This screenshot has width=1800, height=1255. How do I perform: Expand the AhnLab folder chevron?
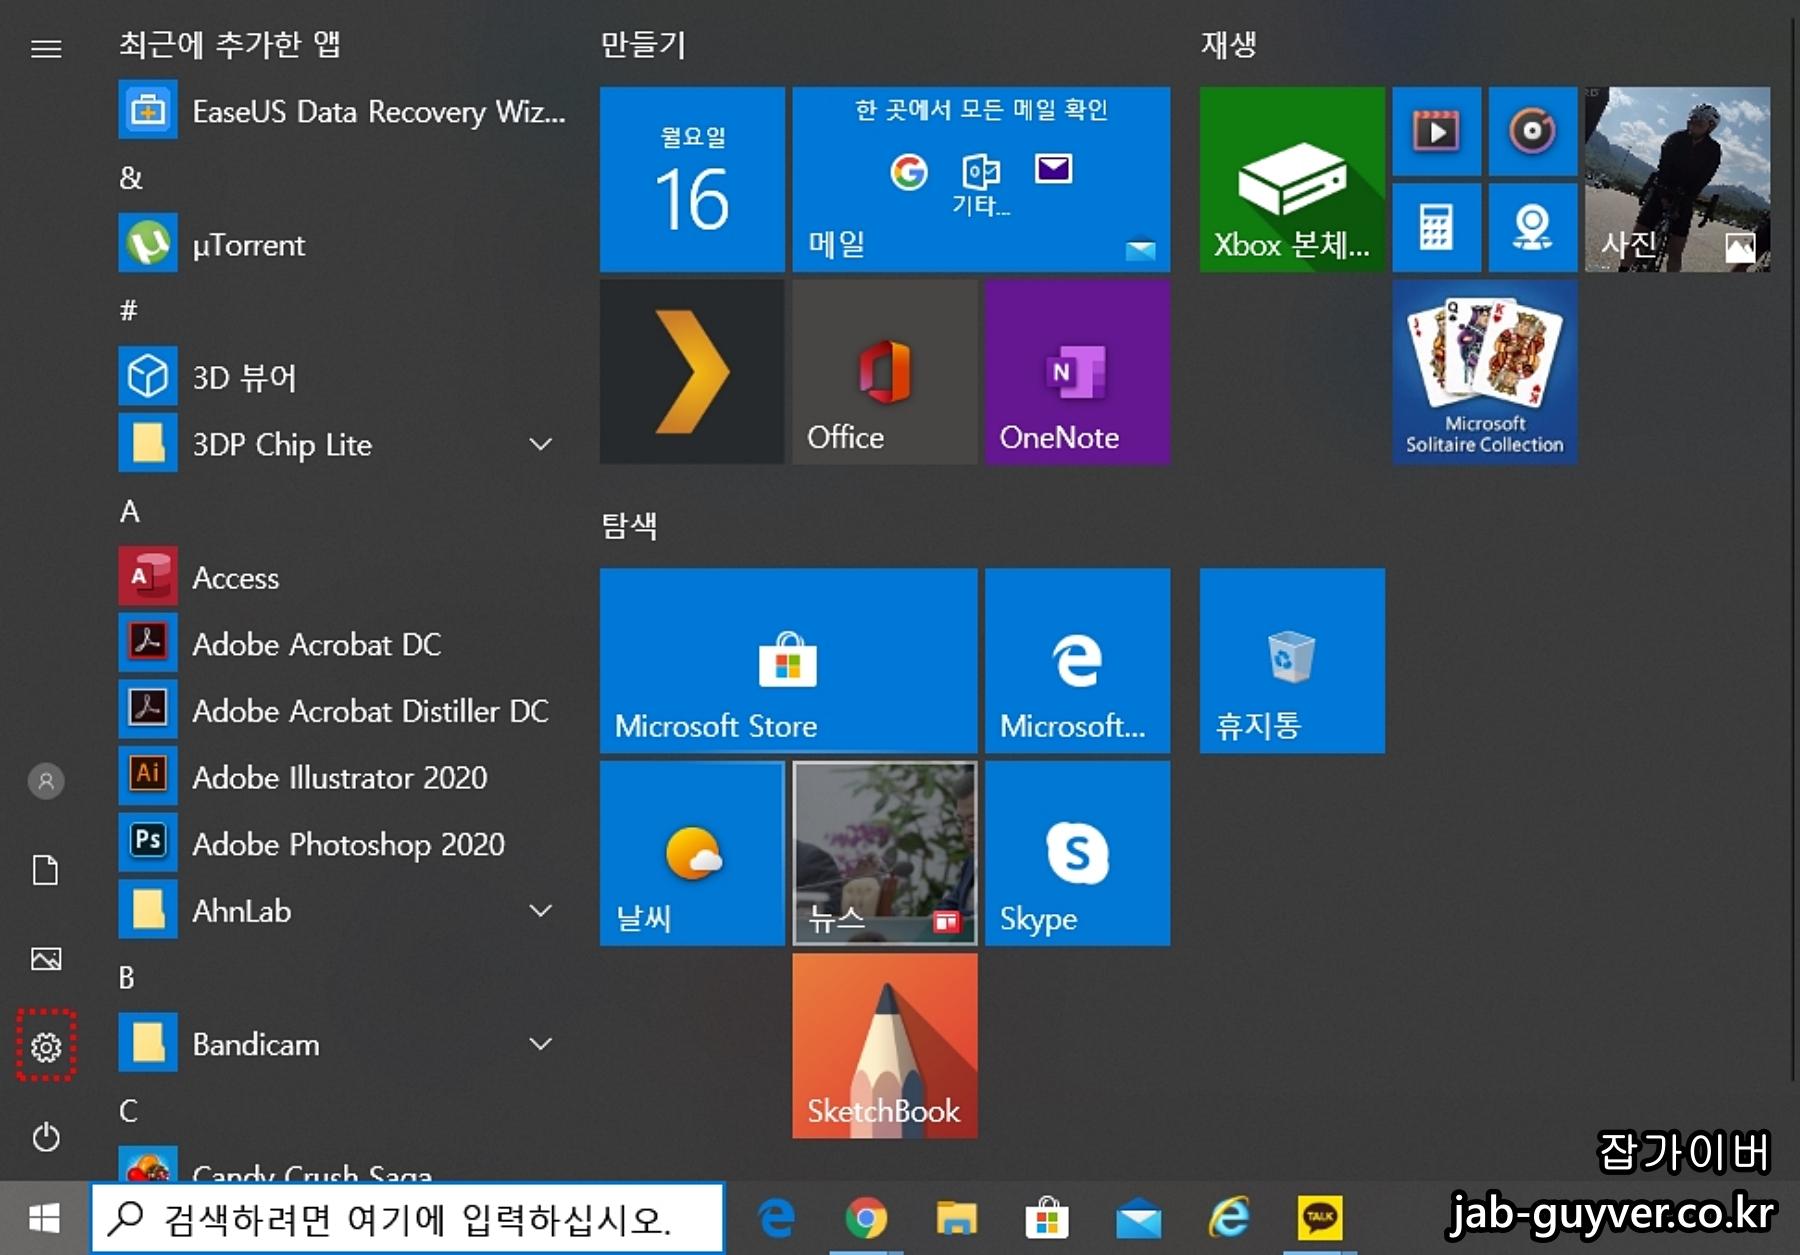point(540,910)
